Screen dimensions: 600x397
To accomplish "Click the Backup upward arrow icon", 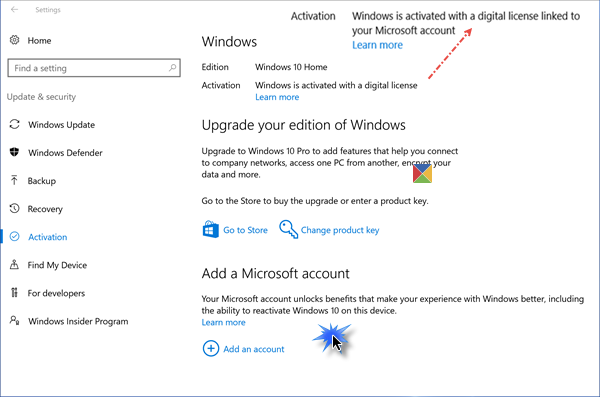I will point(15,180).
